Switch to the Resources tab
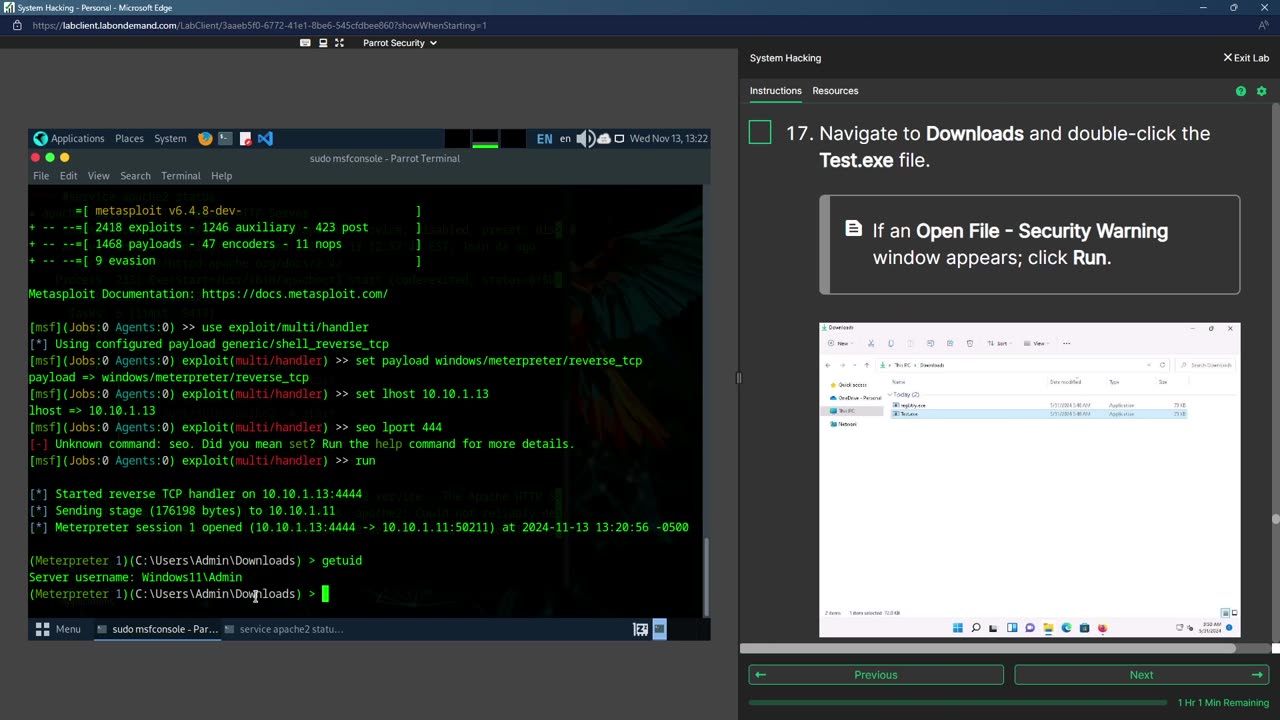 pyautogui.click(x=835, y=91)
